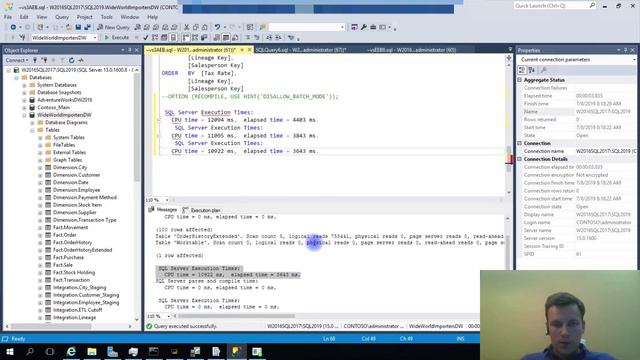Open File Explorer from the taskbar

click(92, 351)
